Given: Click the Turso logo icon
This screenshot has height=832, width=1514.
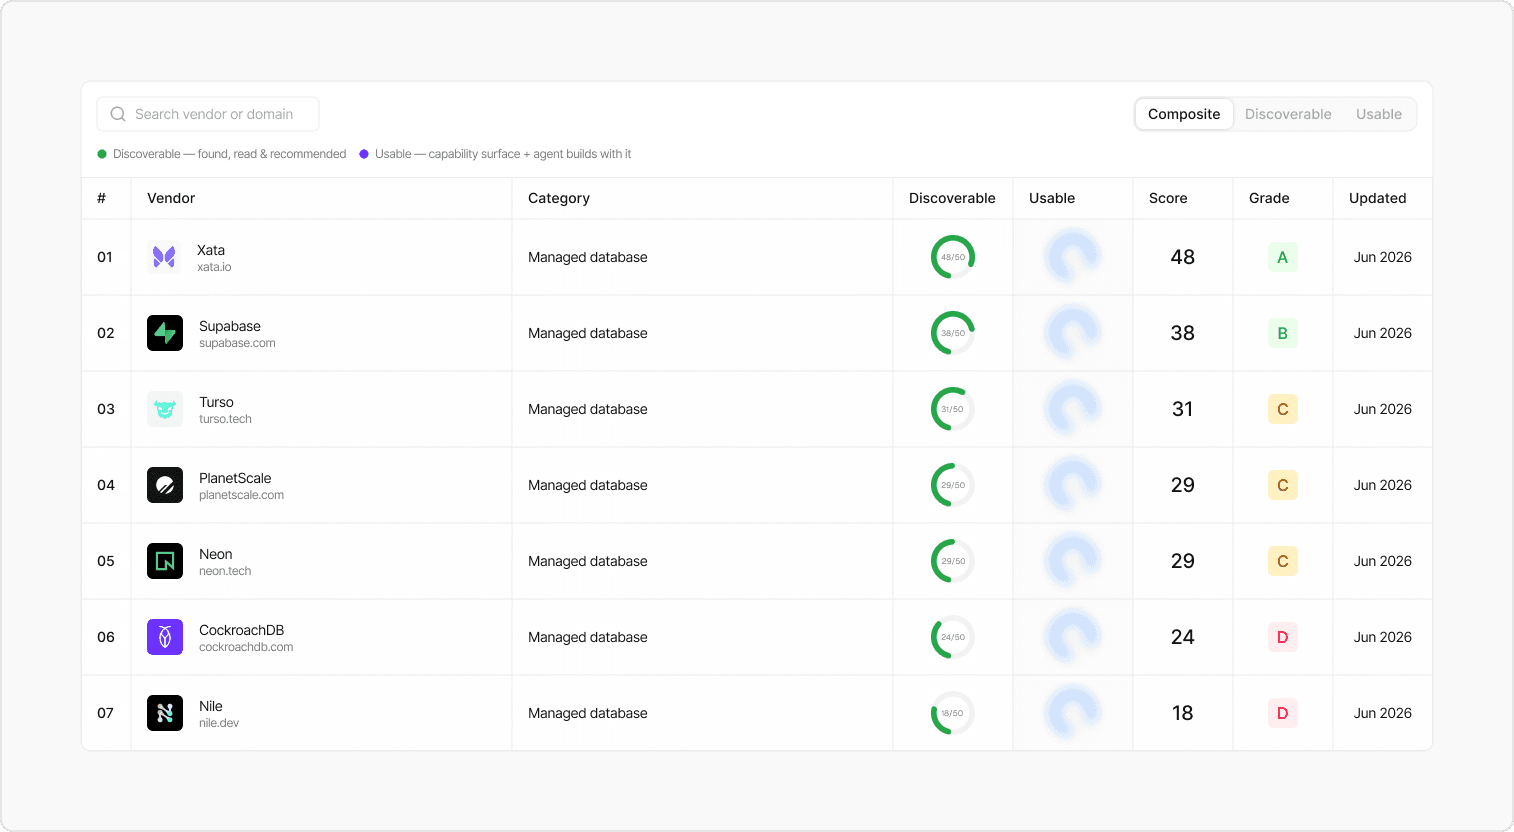Looking at the screenshot, I should pos(165,409).
